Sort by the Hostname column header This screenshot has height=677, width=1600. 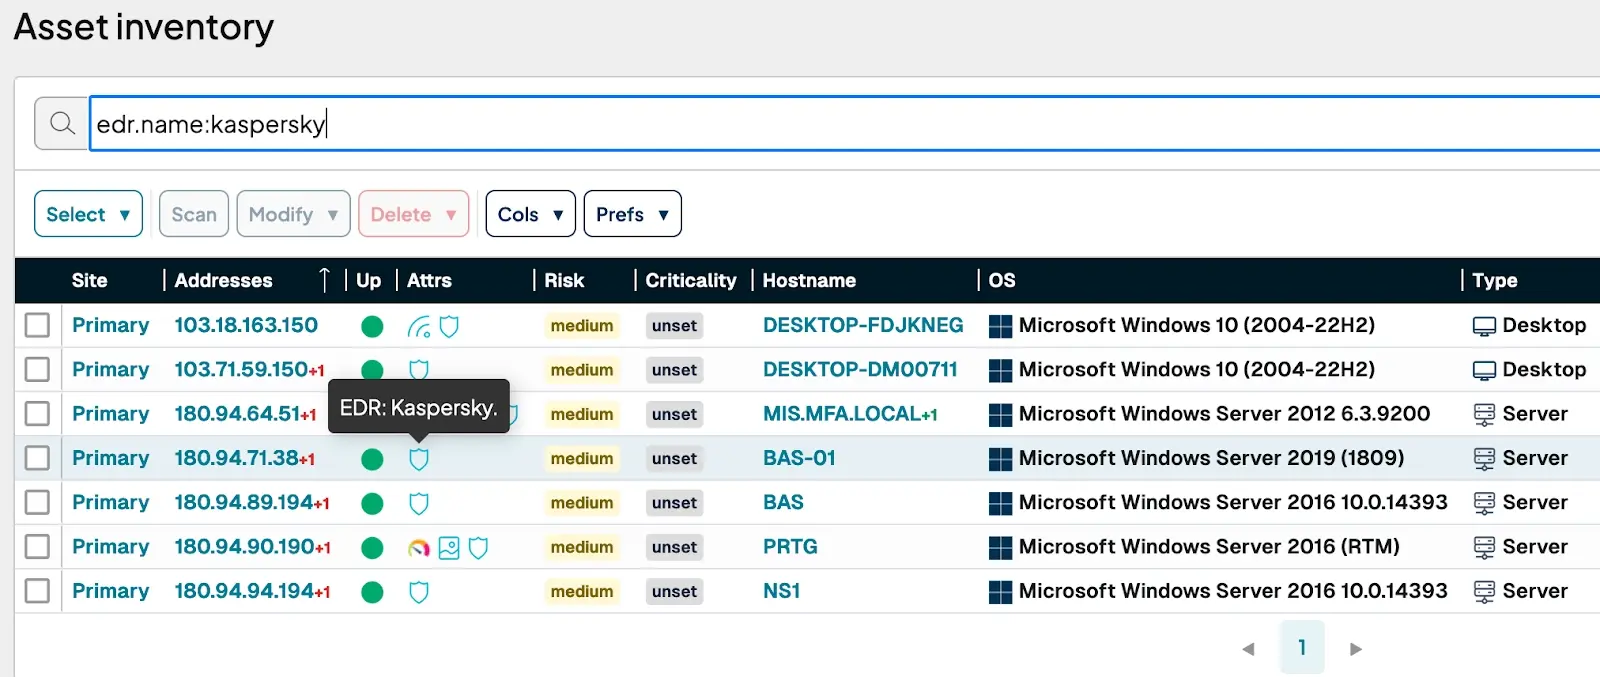(809, 280)
